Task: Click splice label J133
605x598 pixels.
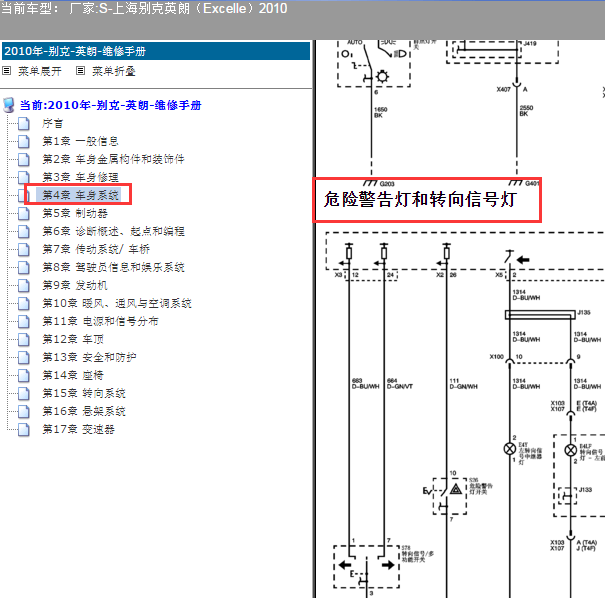Action: coord(585,490)
